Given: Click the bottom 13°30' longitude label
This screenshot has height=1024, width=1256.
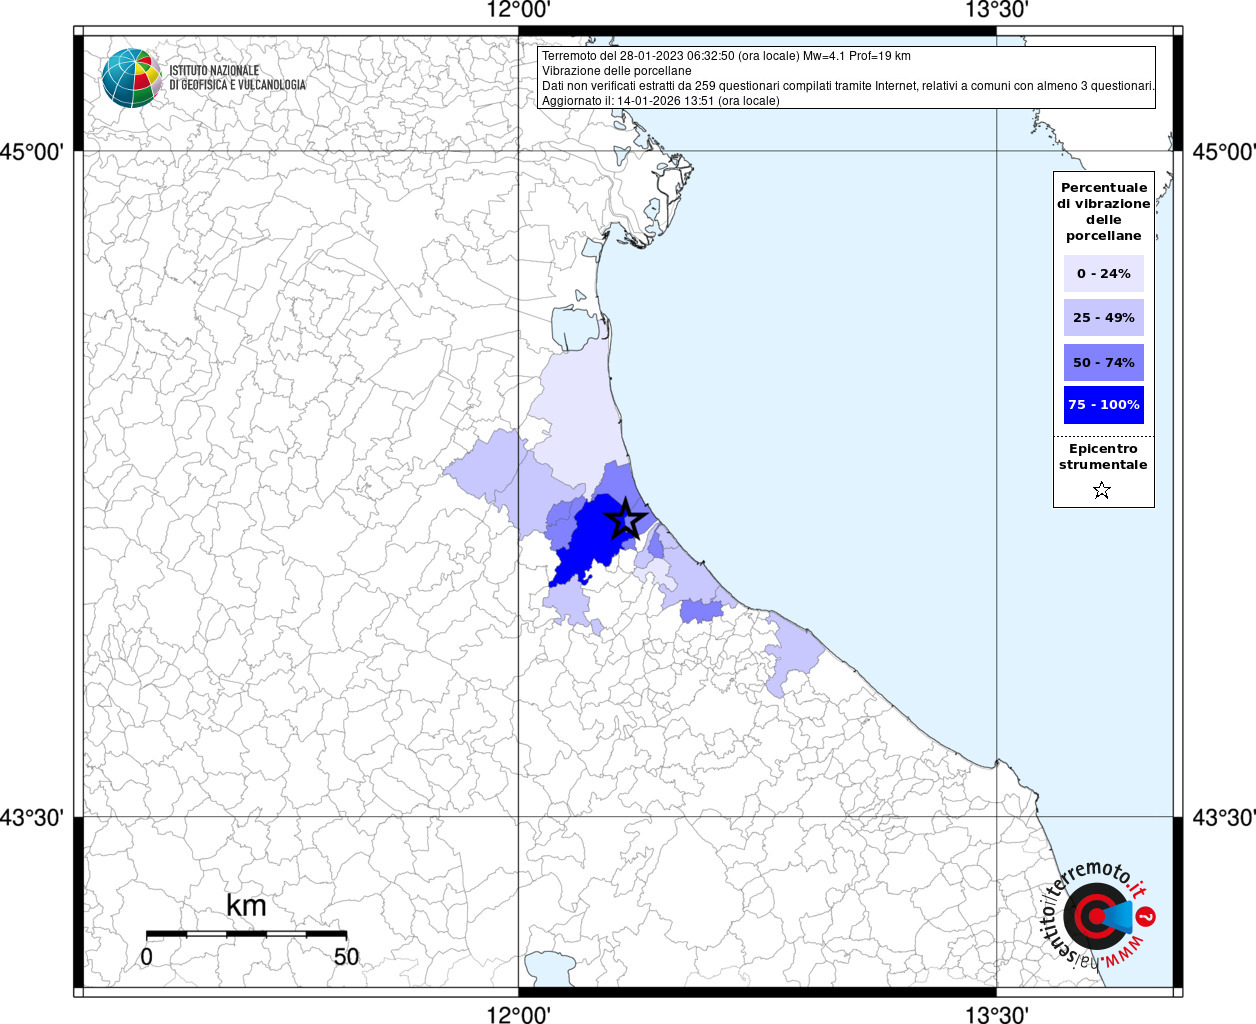Looking at the screenshot, I should pos(996,1013).
